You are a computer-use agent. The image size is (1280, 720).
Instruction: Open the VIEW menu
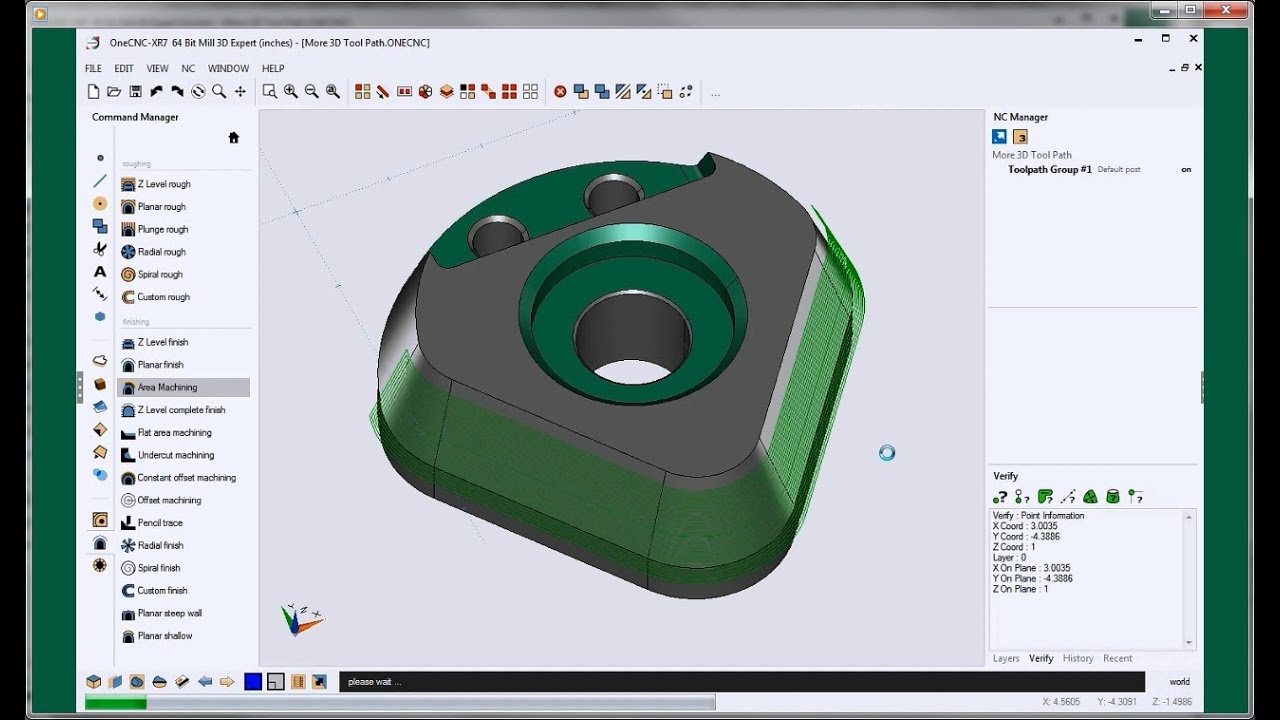coord(158,69)
